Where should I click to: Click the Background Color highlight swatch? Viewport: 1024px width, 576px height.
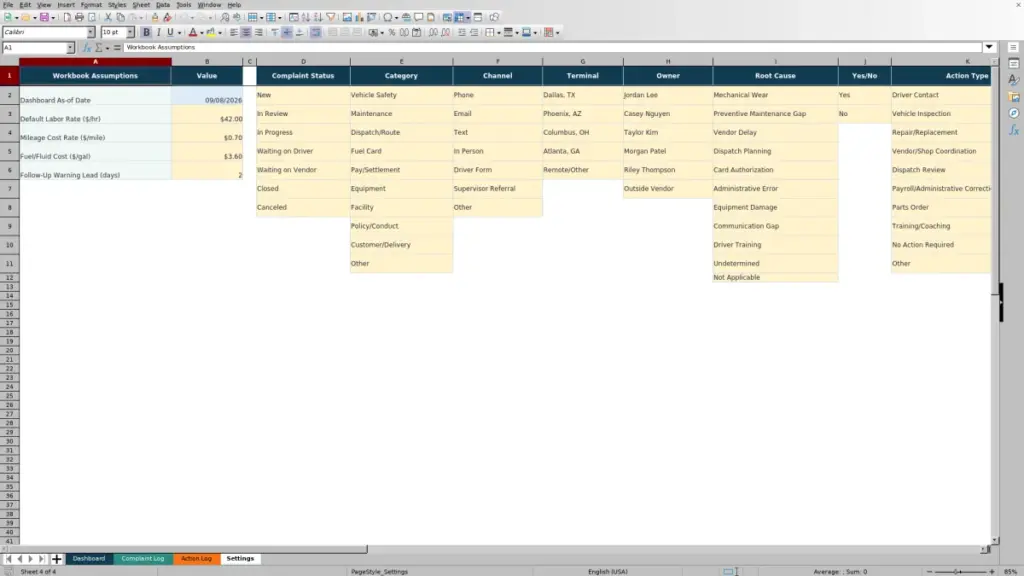point(211,32)
